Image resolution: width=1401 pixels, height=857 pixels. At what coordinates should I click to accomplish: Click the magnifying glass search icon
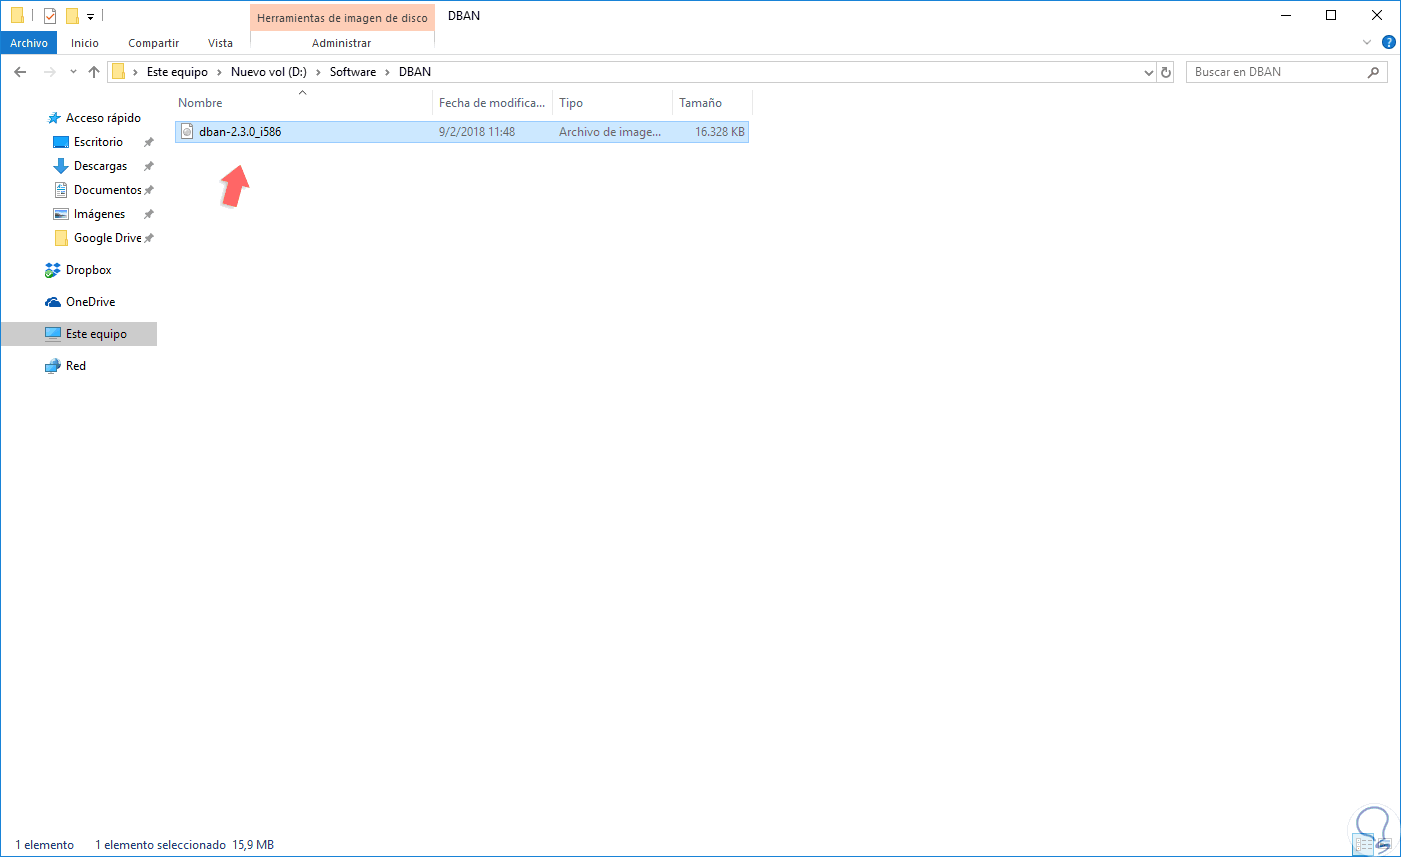pyautogui.click(x=1373, y=72)
